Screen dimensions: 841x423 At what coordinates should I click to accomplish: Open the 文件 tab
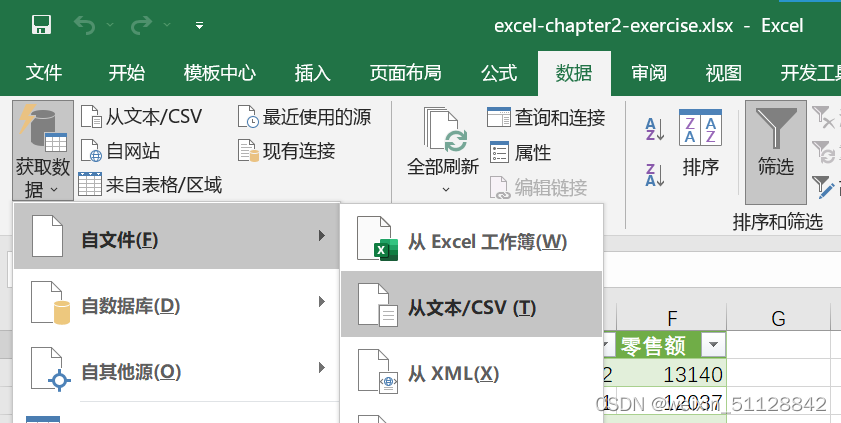[x=43, y=73]
